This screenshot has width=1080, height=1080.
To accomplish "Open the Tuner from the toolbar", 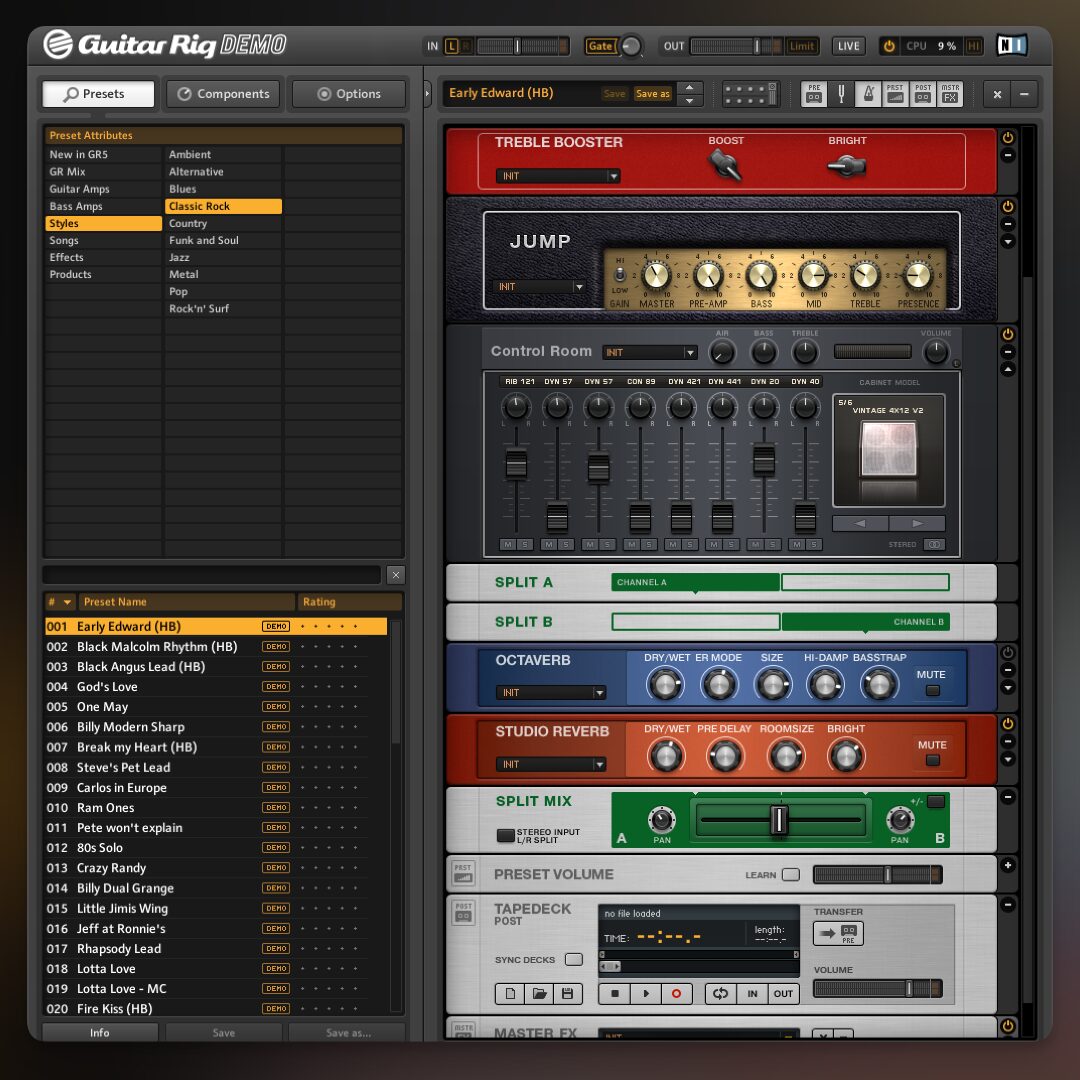I will [841, 94].
